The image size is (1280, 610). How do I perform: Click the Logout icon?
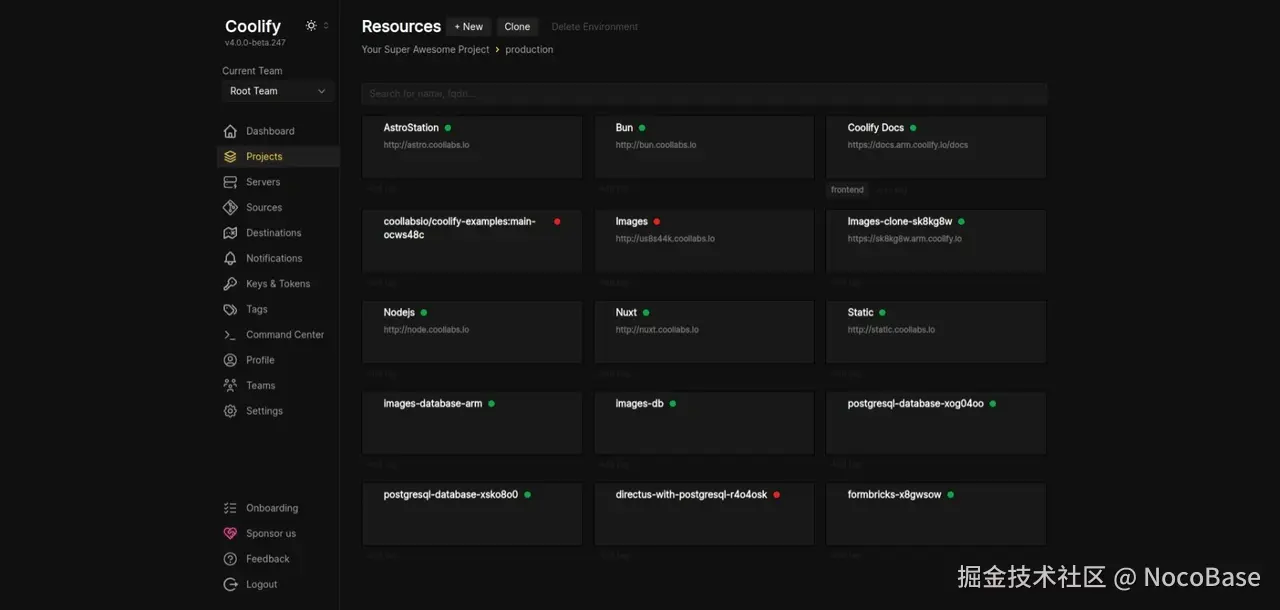point(230,585)
